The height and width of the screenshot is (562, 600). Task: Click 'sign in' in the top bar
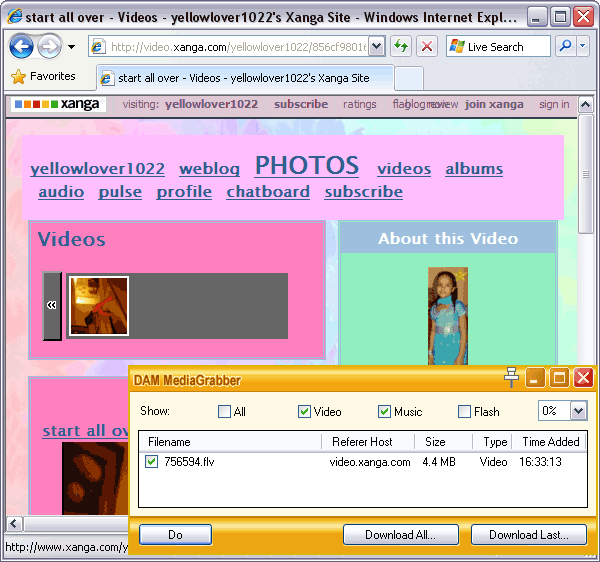coord(554,104)
